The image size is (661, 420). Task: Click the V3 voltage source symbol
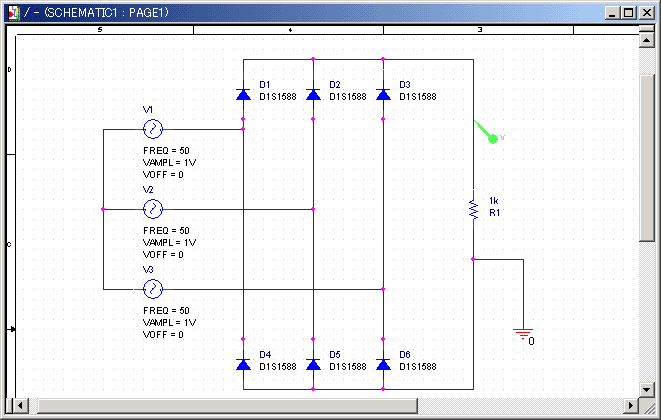click(153, 289)
